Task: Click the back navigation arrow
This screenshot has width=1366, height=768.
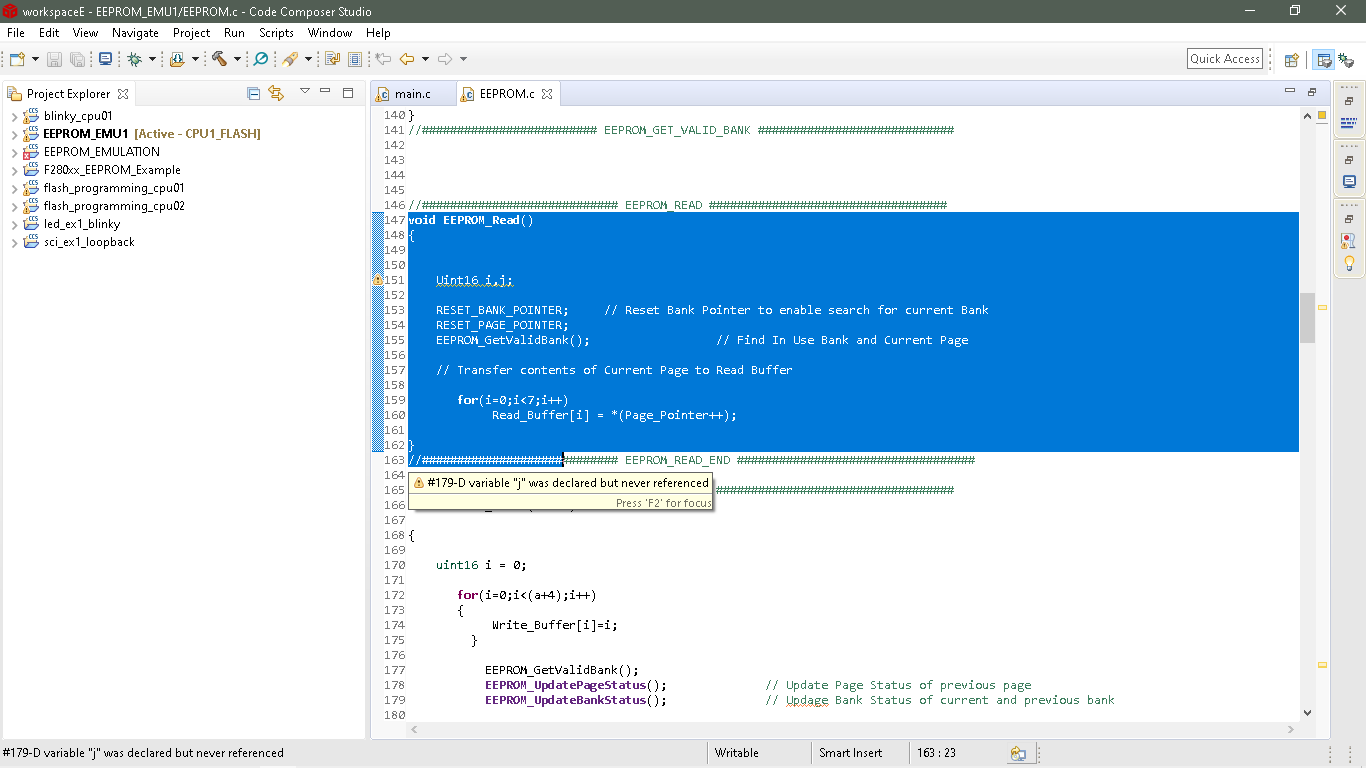Action: (x=408, y=58)
